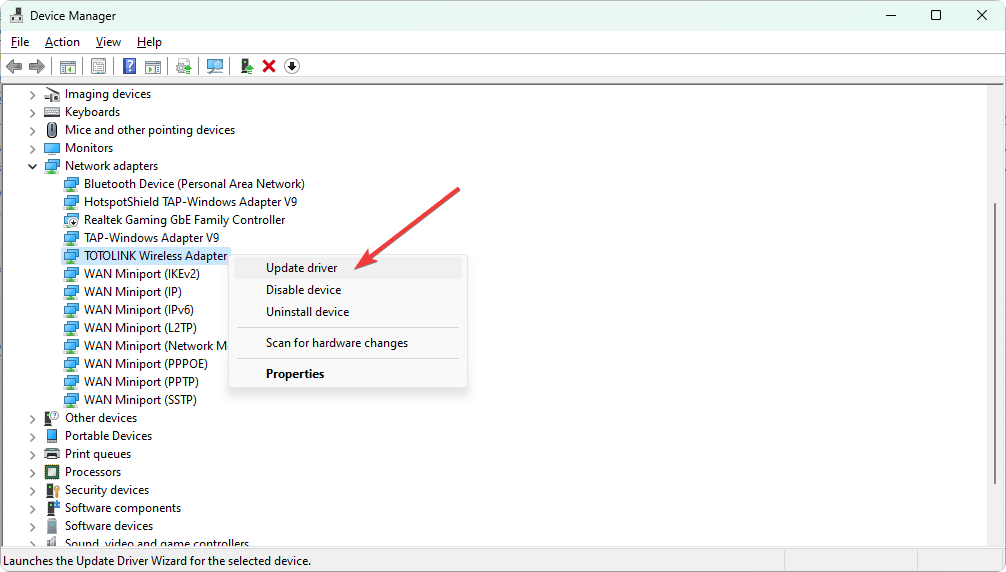The width and height of the screenshot is (1006, 572).
Task: Click the Realtek Gaming GbE controller's disabled-device icon
Action: point(71,220)
